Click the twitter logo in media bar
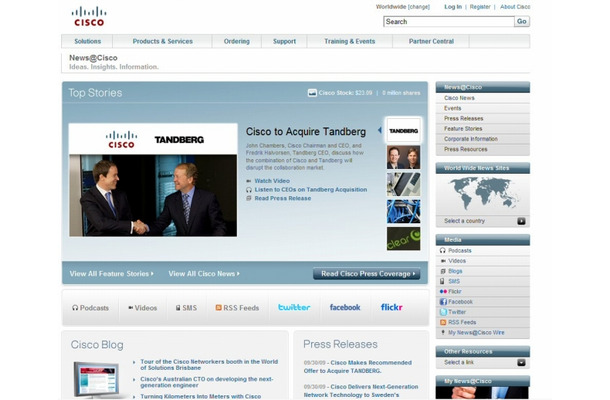Viewport: 610px width, 400px height. click(x=294, y=307)
